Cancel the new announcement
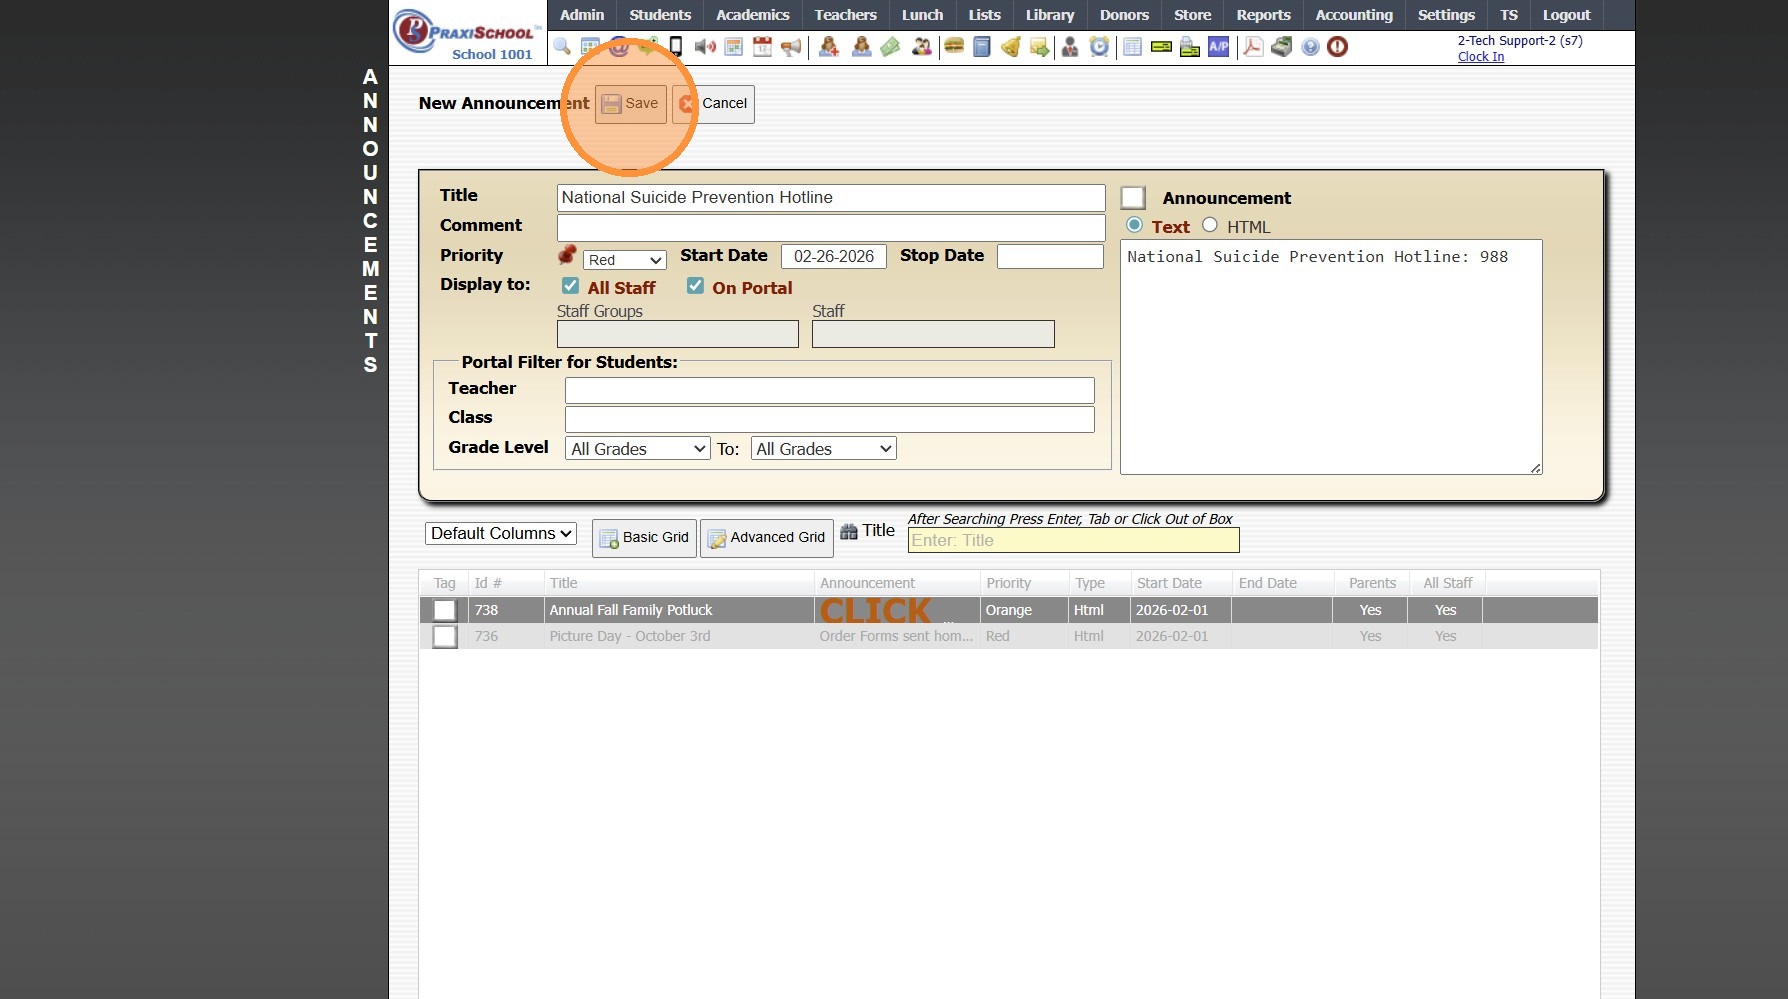Viewport: 1788px width, 999px height. (713, 104)
